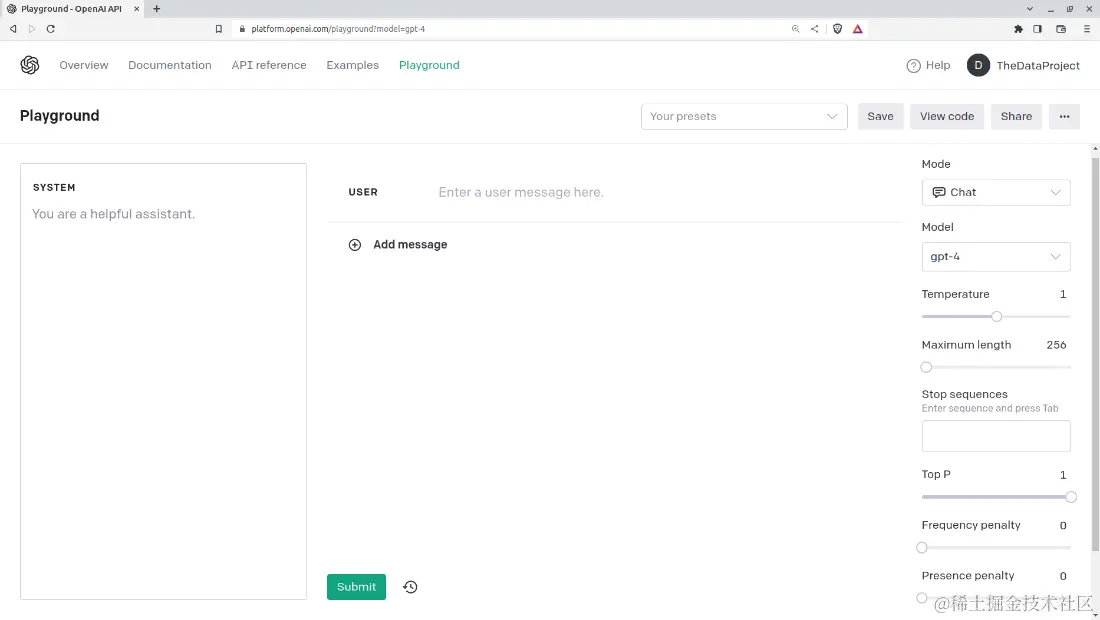Open the Model gpt-4 dropdown
Viewport: 1100px width, 620px height.
click(995, 257)
